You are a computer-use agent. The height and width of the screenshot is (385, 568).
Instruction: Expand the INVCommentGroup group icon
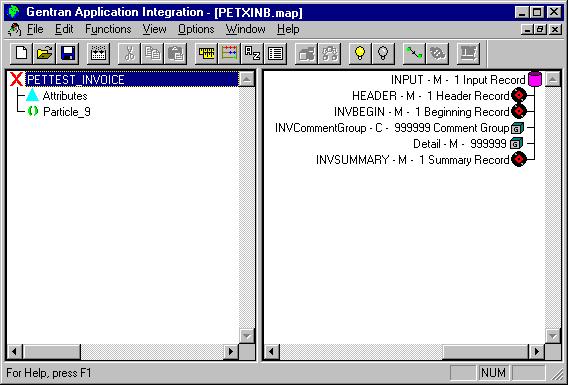pos(517,128)
